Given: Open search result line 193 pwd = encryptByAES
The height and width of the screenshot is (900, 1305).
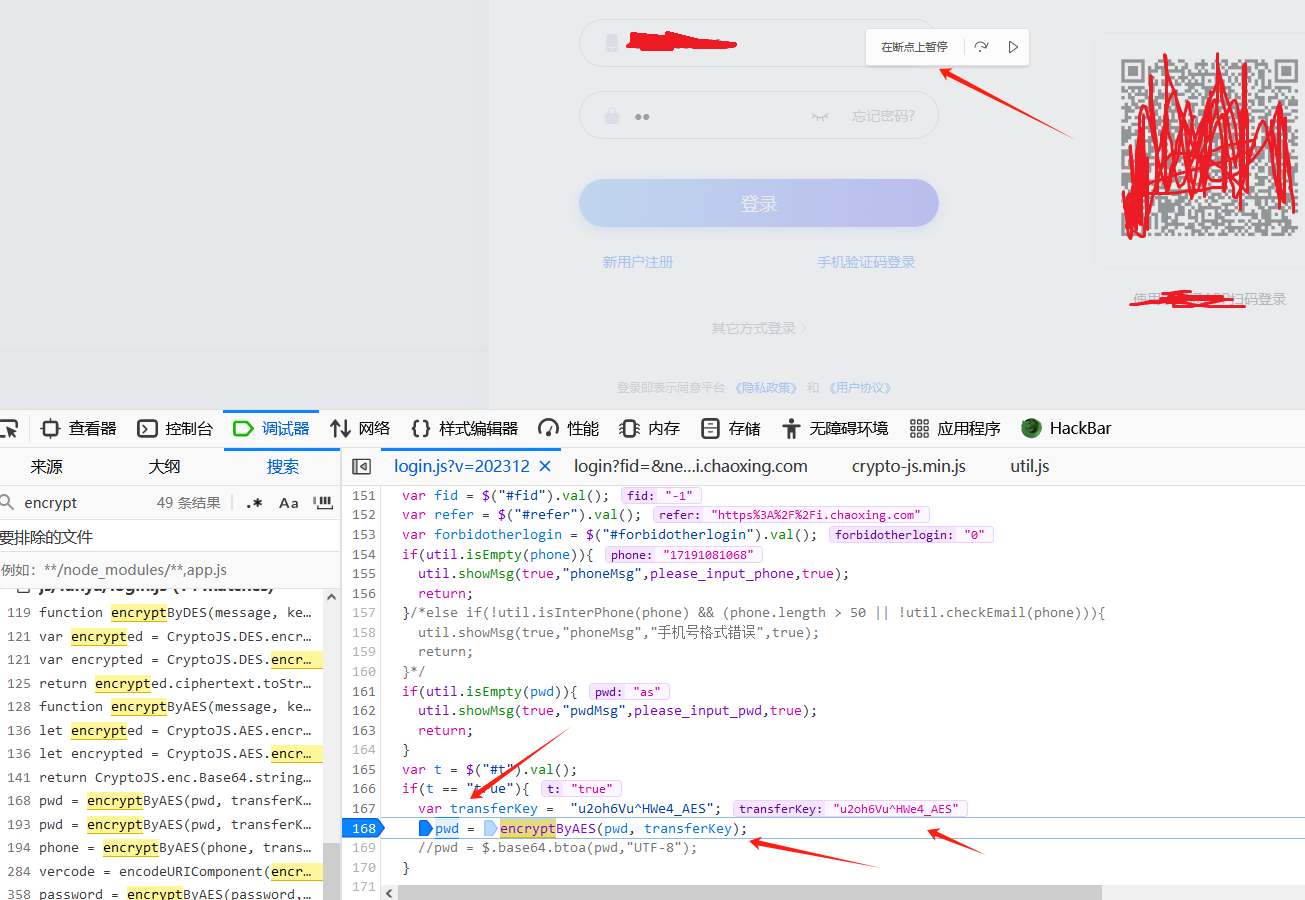Looking at the screenshot, I should [x=162, y=825].
